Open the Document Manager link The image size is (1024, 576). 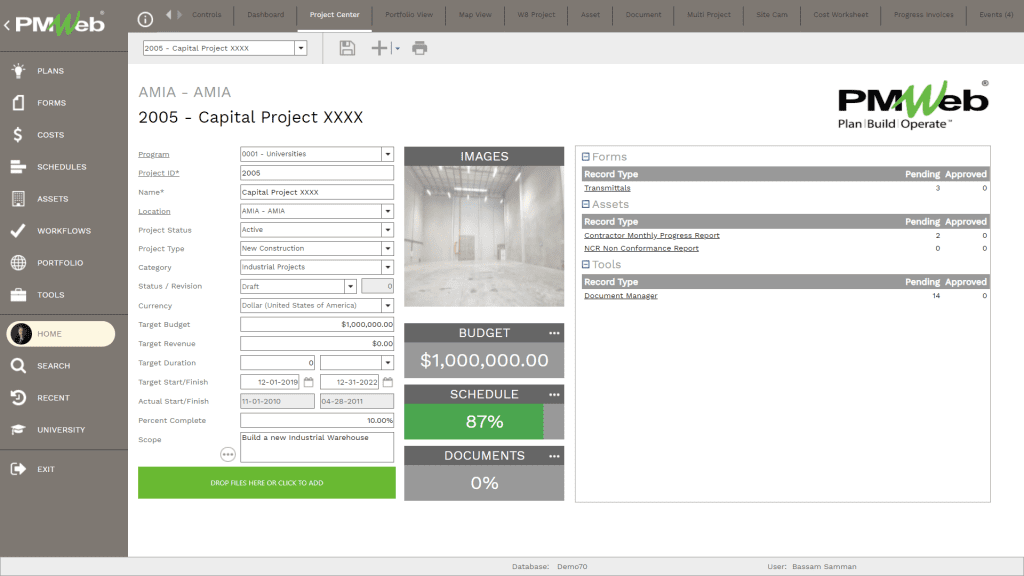pos(620,296)
